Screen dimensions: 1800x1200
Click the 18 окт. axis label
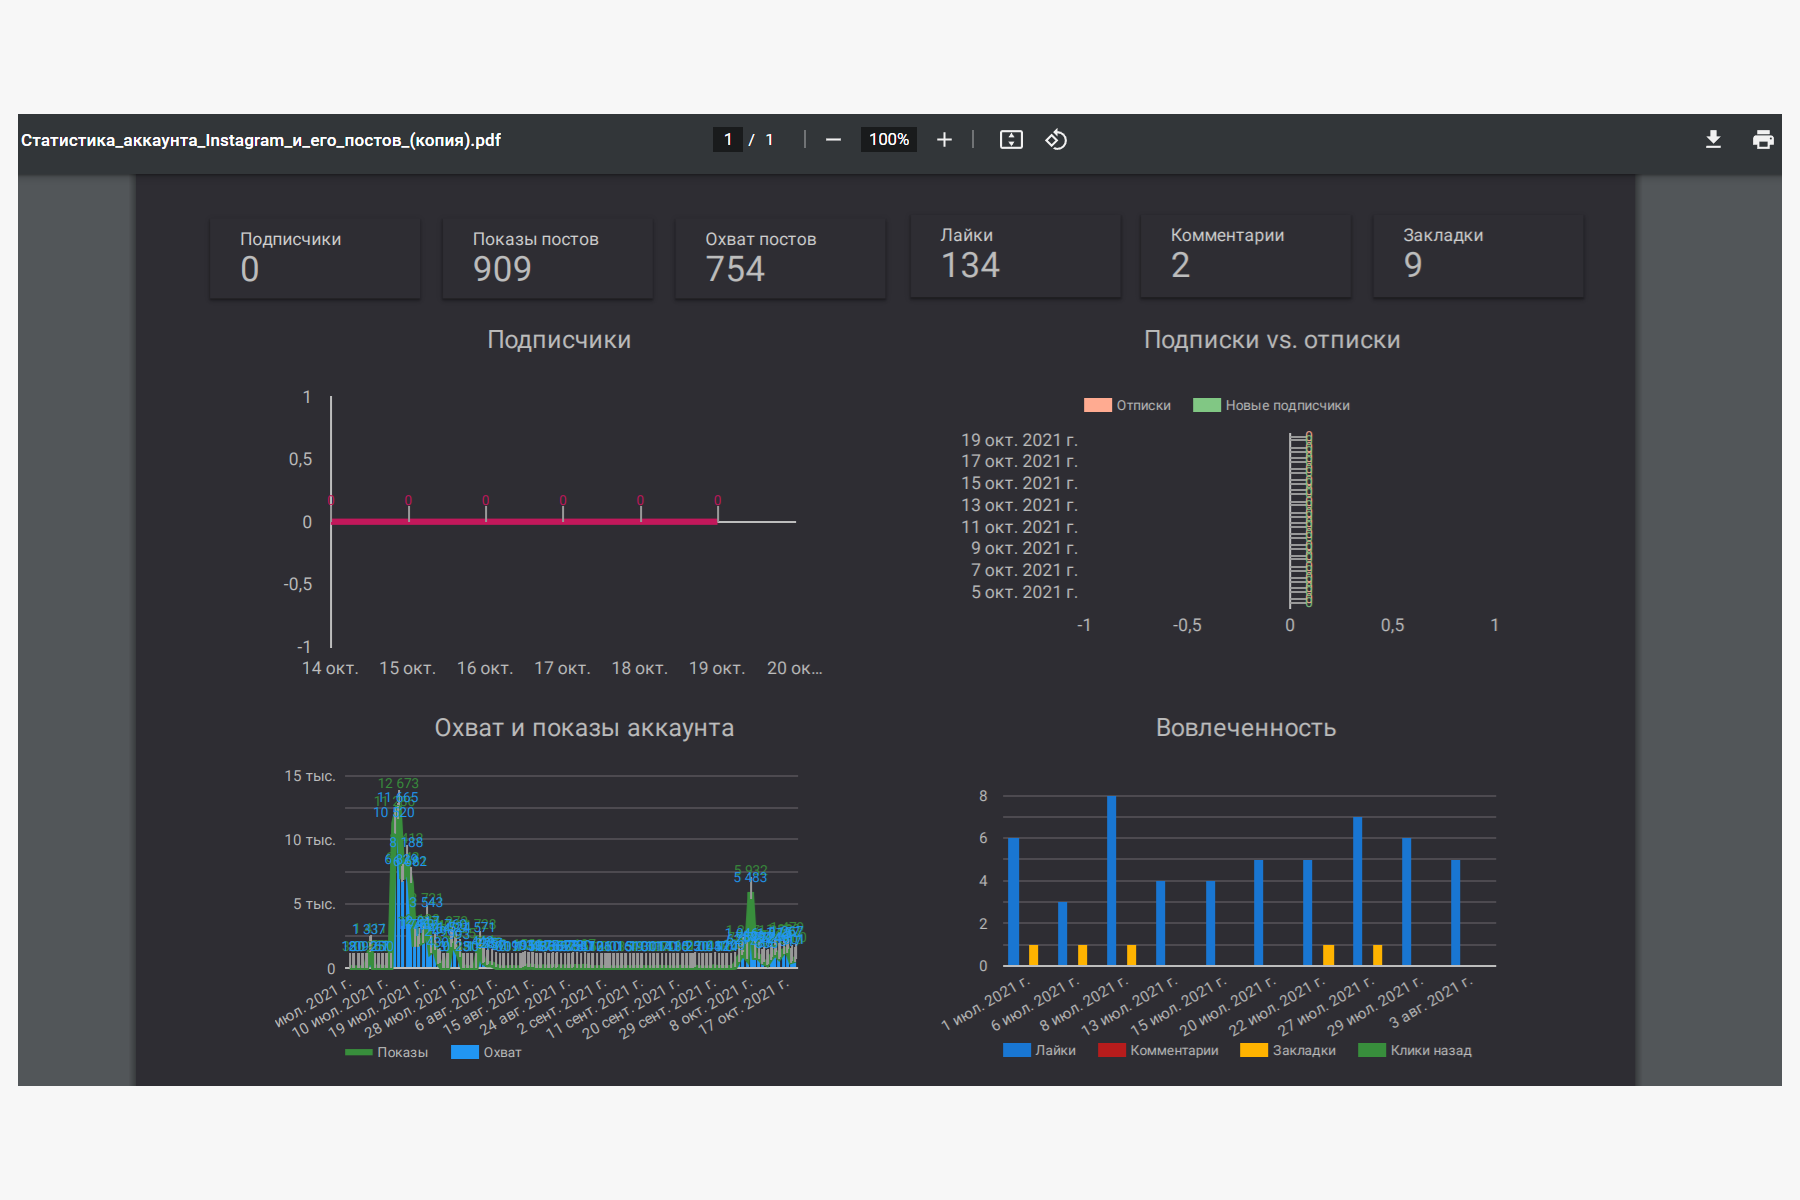click(639, 668)
